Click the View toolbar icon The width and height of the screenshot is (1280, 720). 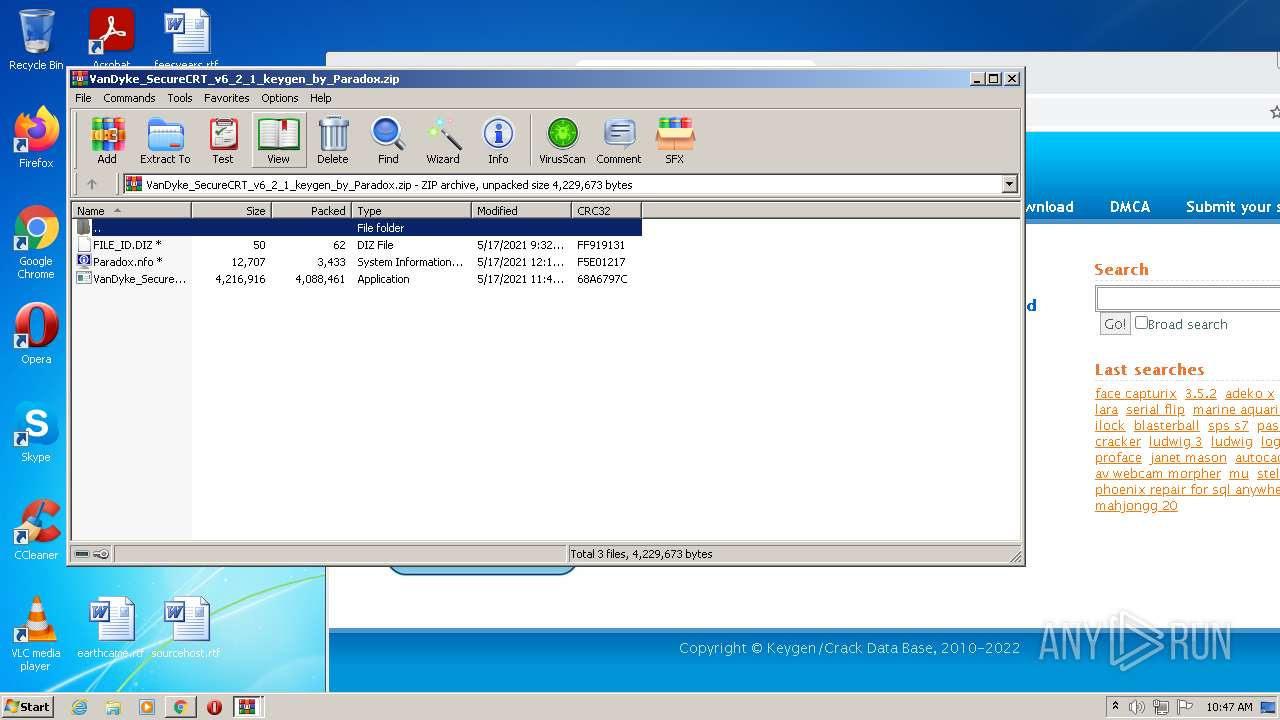[x=278, y=140]
